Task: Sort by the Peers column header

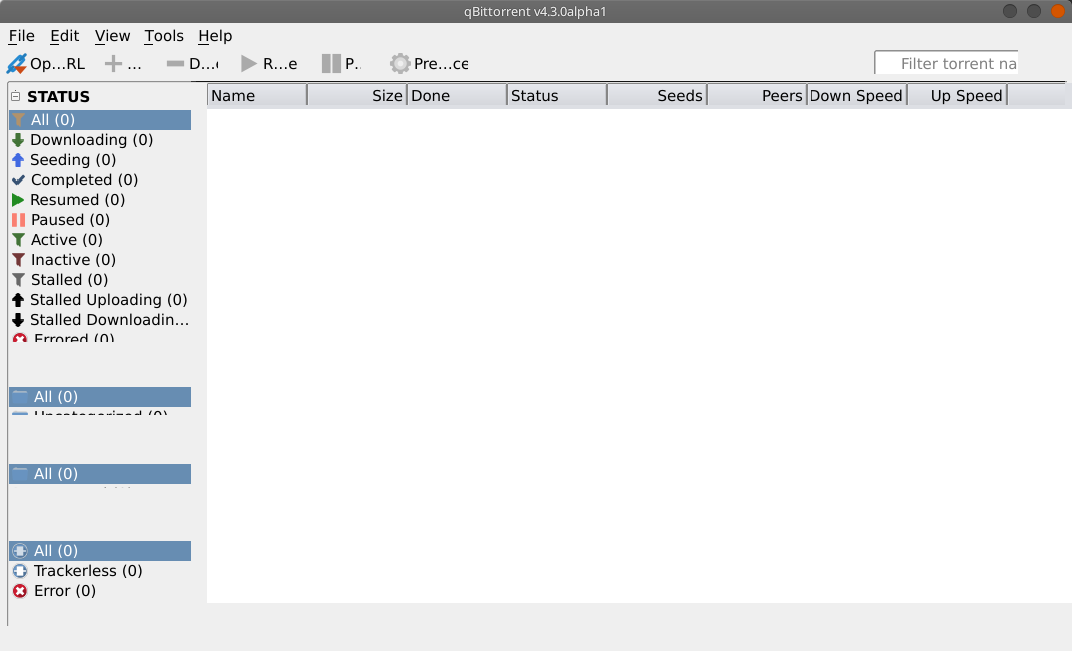Action: (757, 96)
